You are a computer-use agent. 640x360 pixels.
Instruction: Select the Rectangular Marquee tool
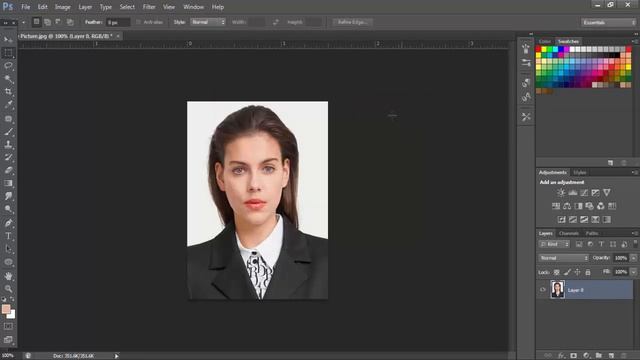[x=8, y=53]
